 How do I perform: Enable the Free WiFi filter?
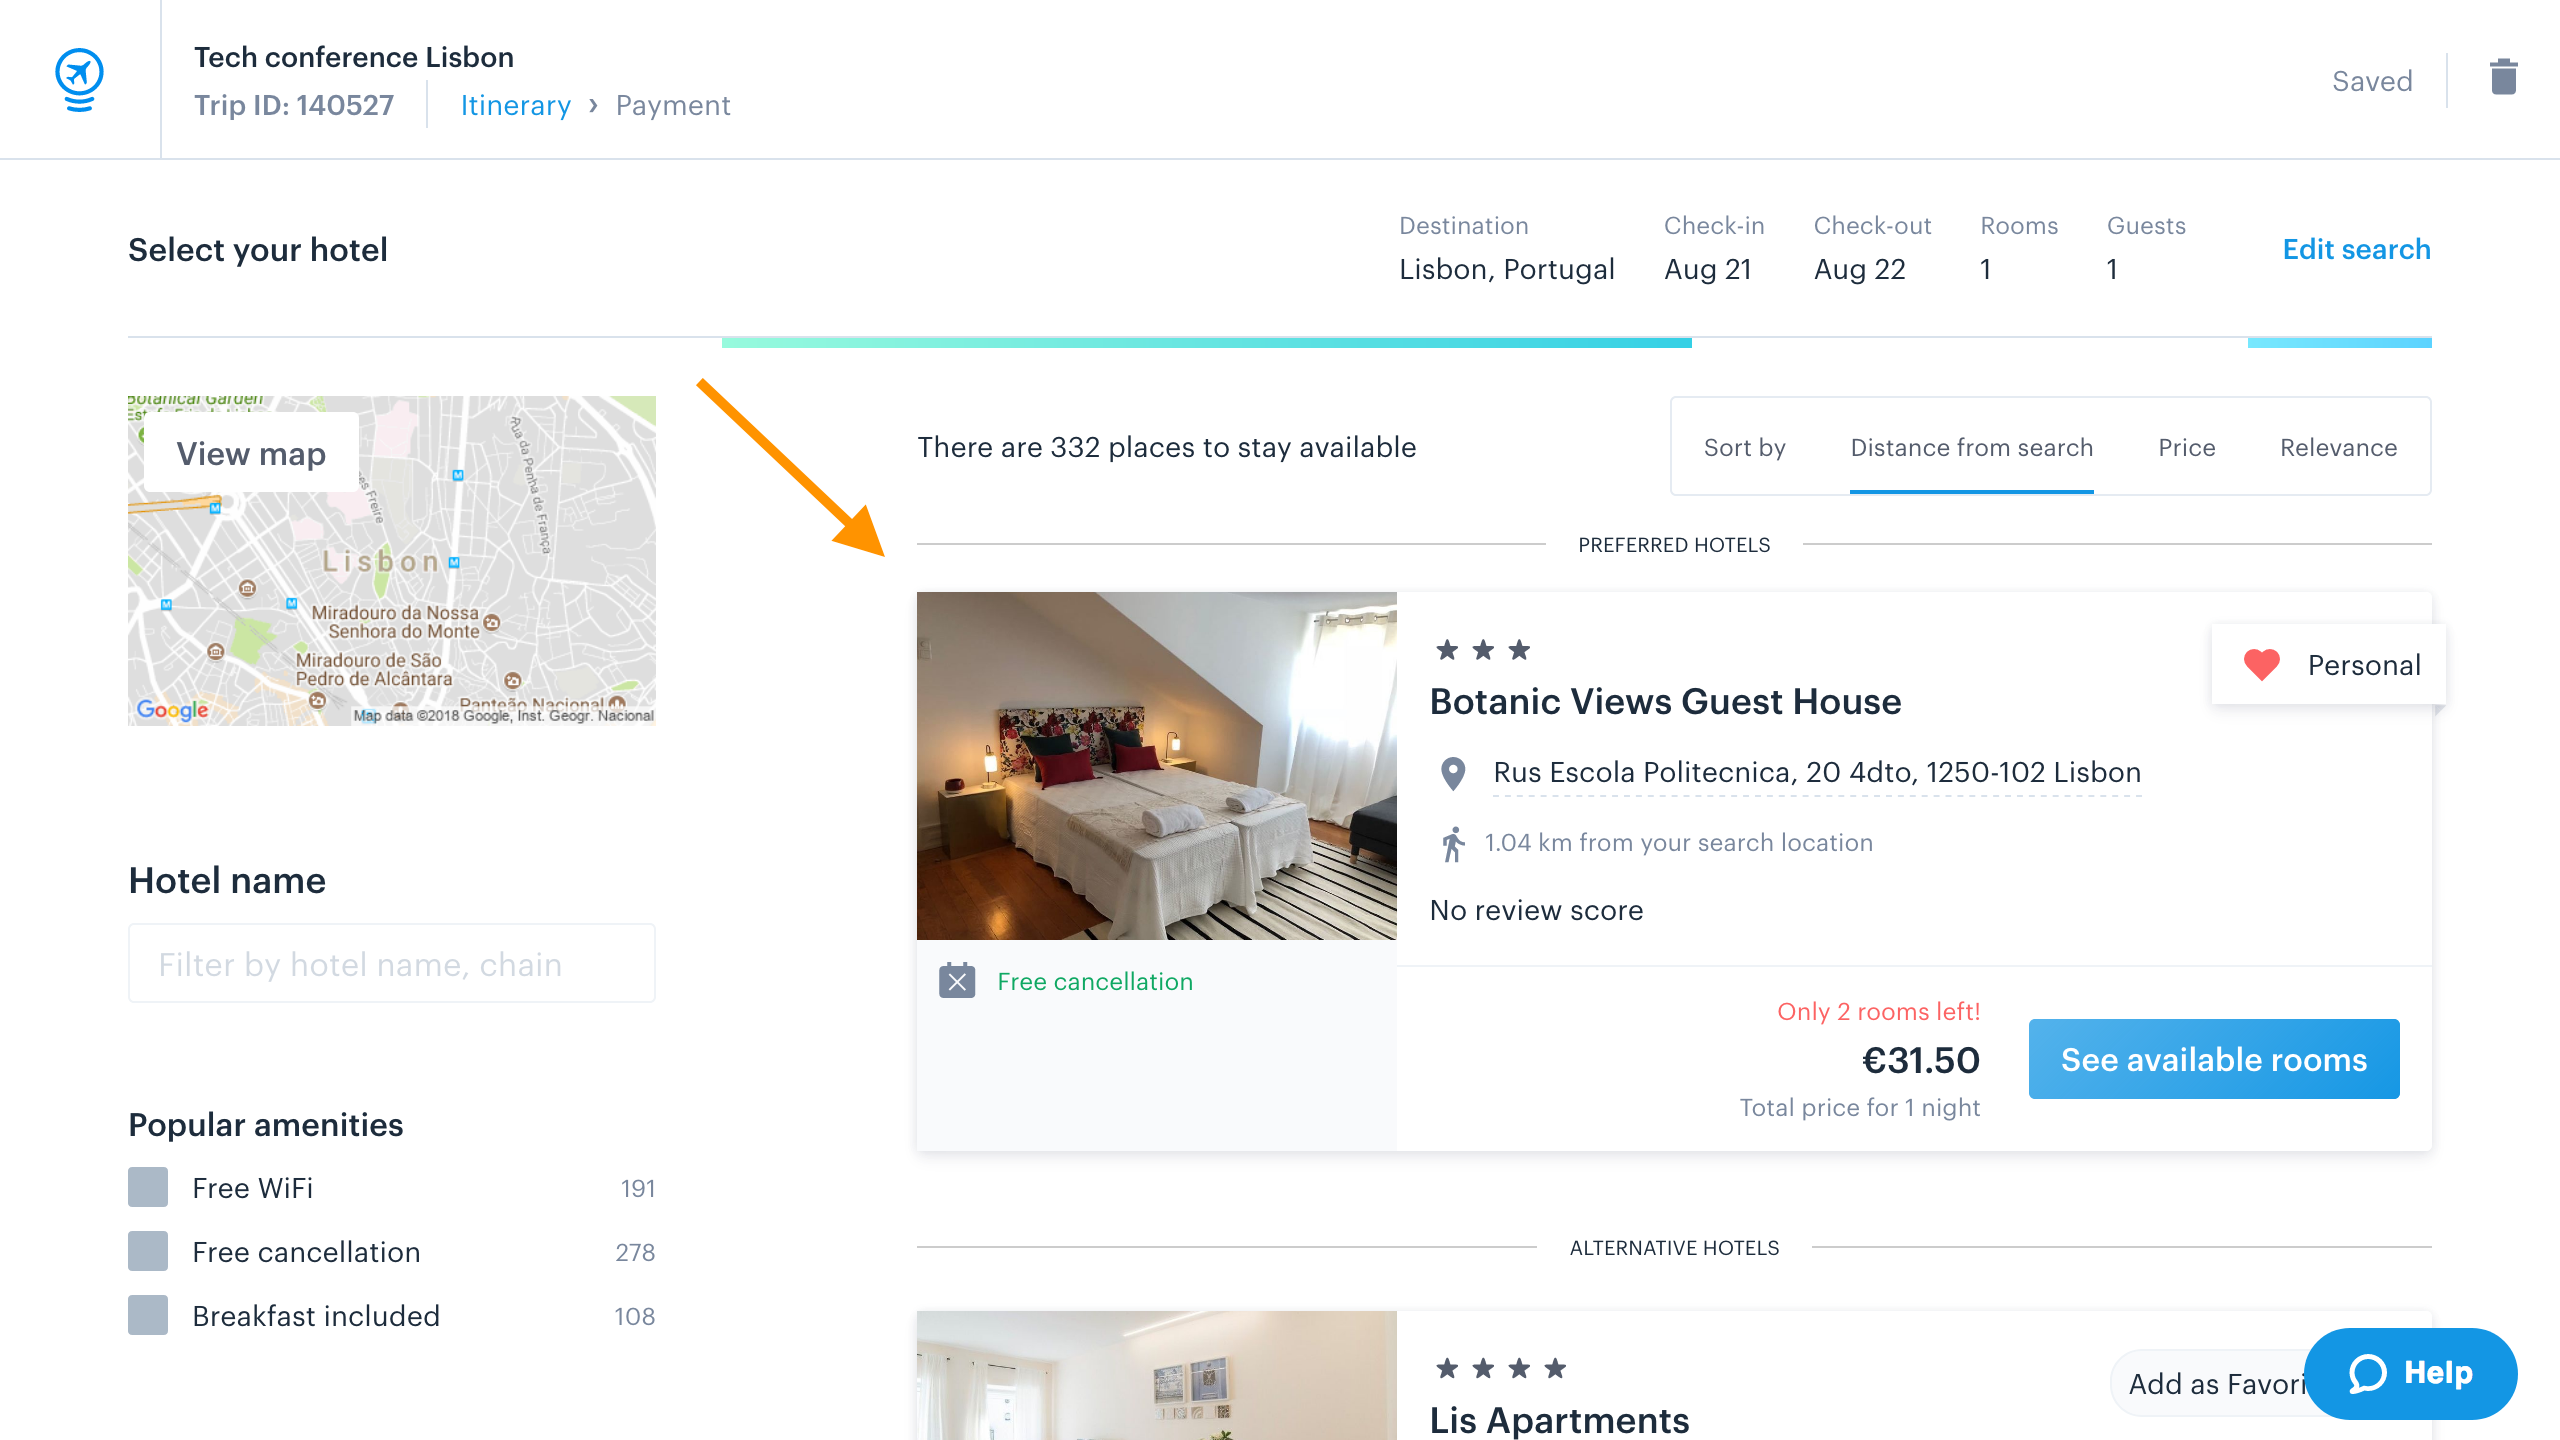click(x=148, y=1187)
